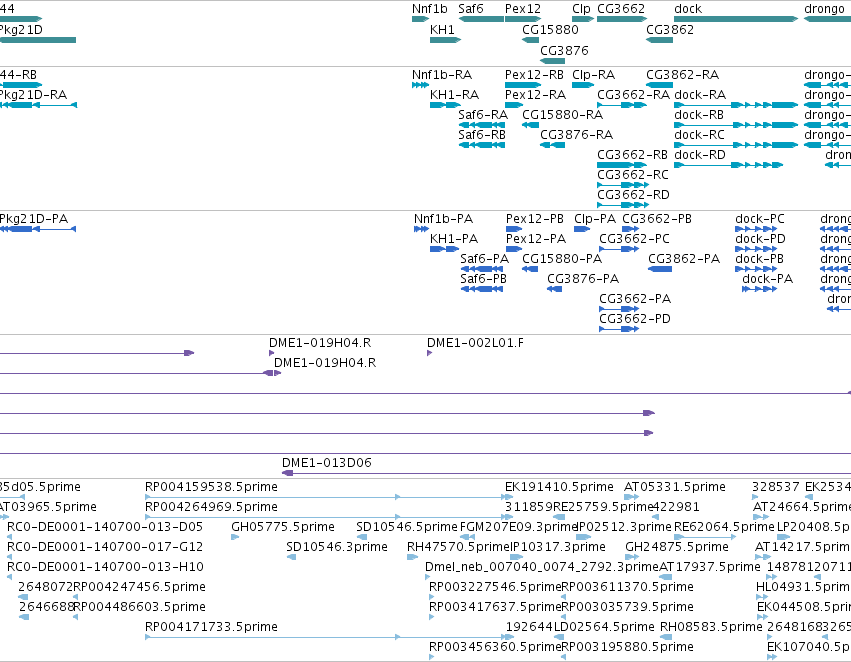Click the RP004171733.5prime EST
851x662 pixels.
tap(329, 637)
